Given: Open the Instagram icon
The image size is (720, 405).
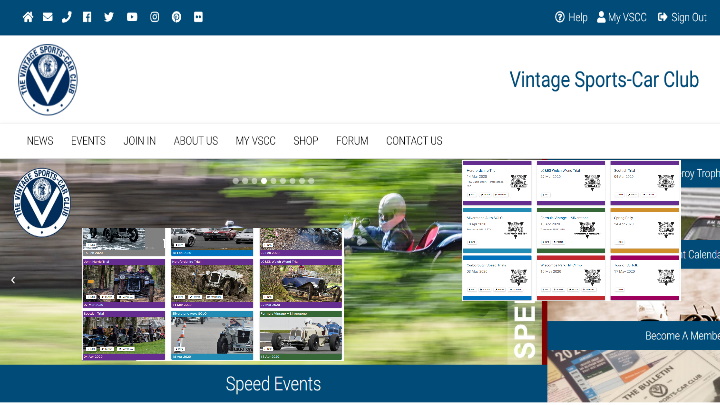Looking at the screenshot, I should click(x=155, y=17).
